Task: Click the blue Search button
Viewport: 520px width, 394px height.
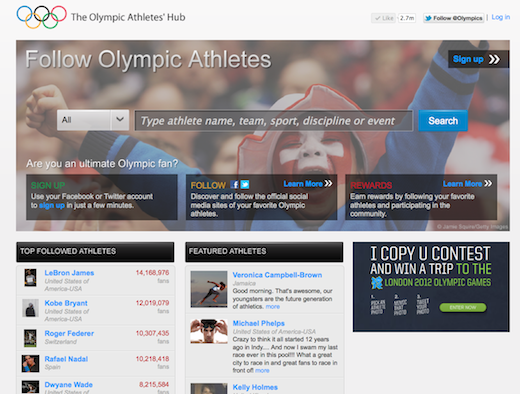Action: pos(443,121)
